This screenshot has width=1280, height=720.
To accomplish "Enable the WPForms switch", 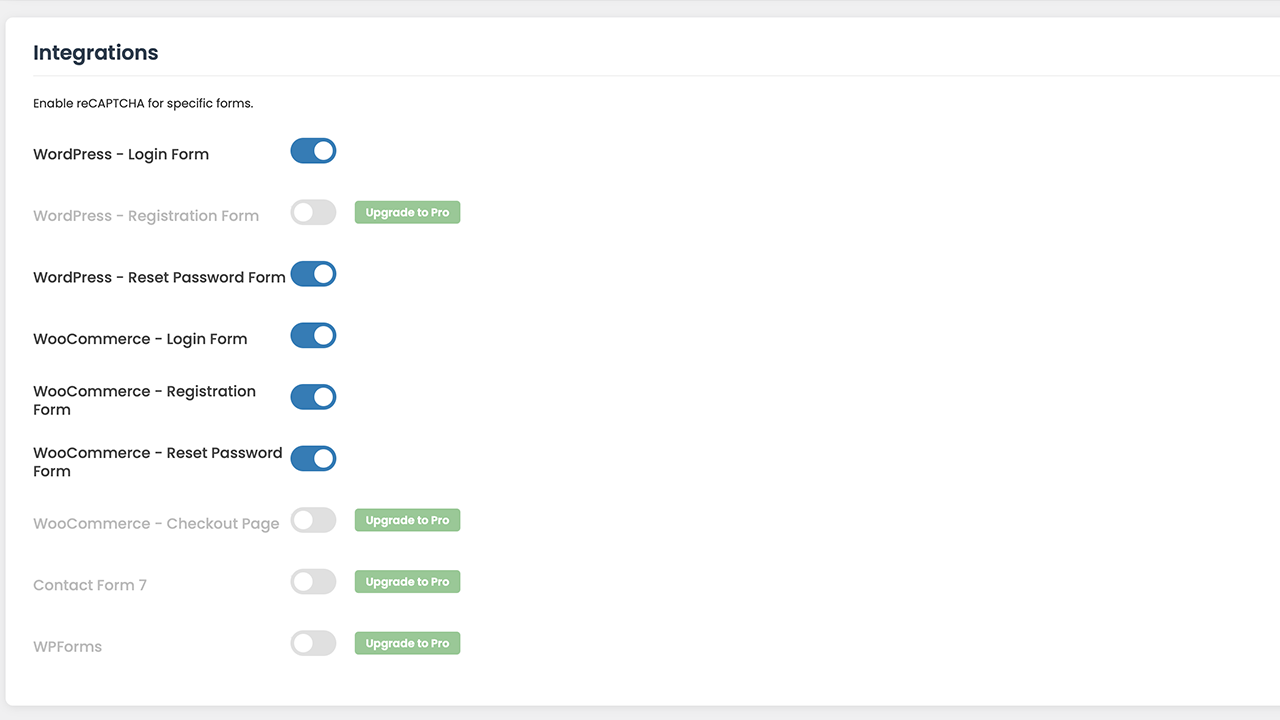I will (313, 643).
